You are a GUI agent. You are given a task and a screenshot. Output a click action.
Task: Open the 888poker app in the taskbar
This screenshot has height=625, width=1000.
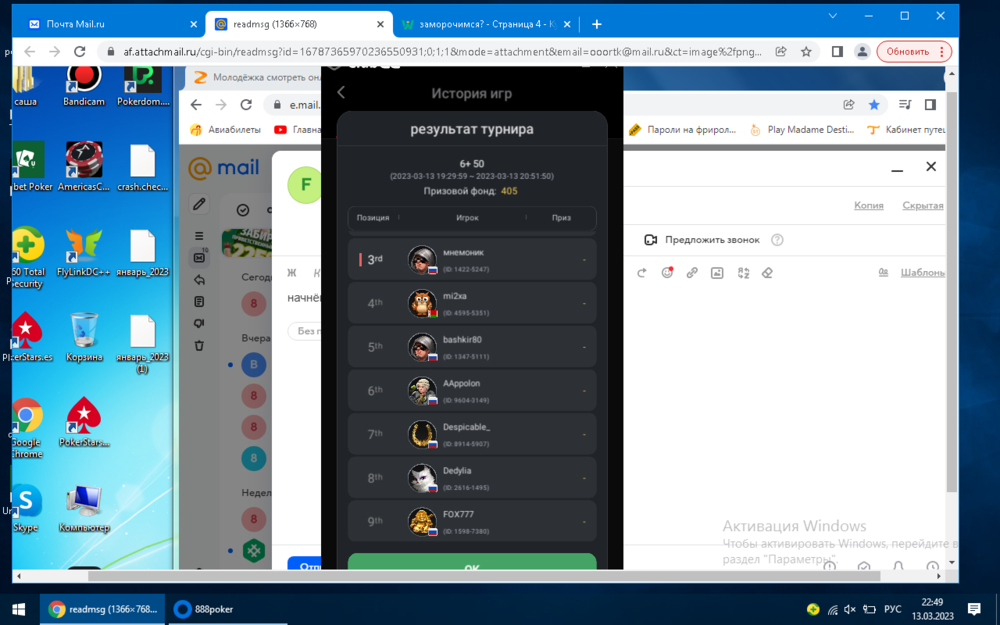[208, 609]
